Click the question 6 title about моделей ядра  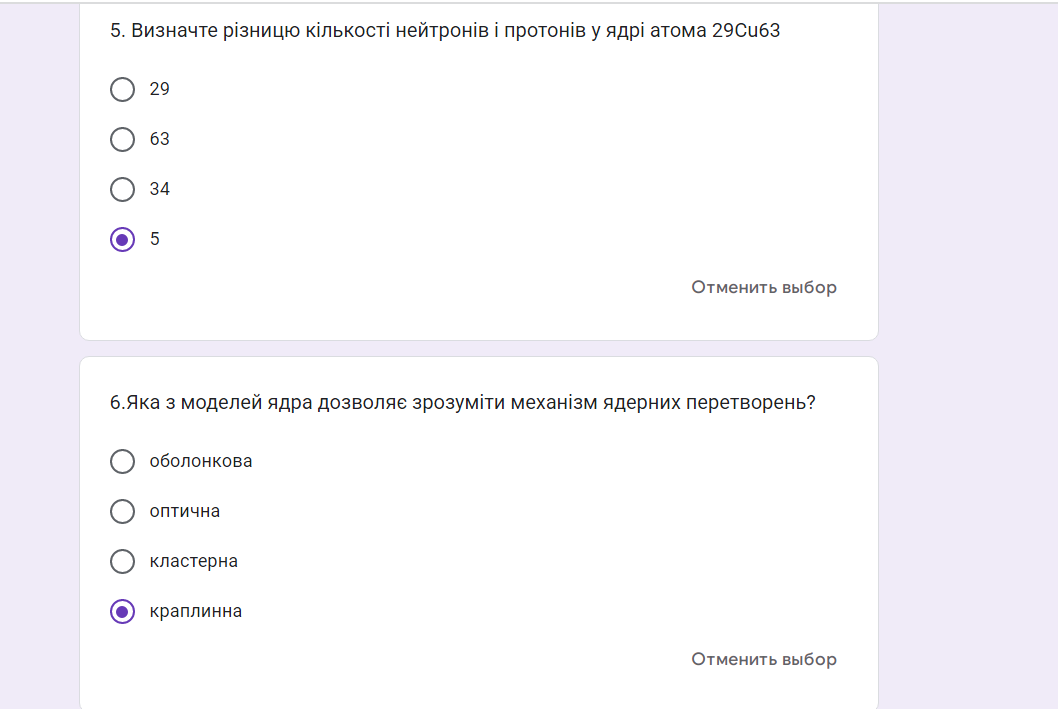(463, 403)
